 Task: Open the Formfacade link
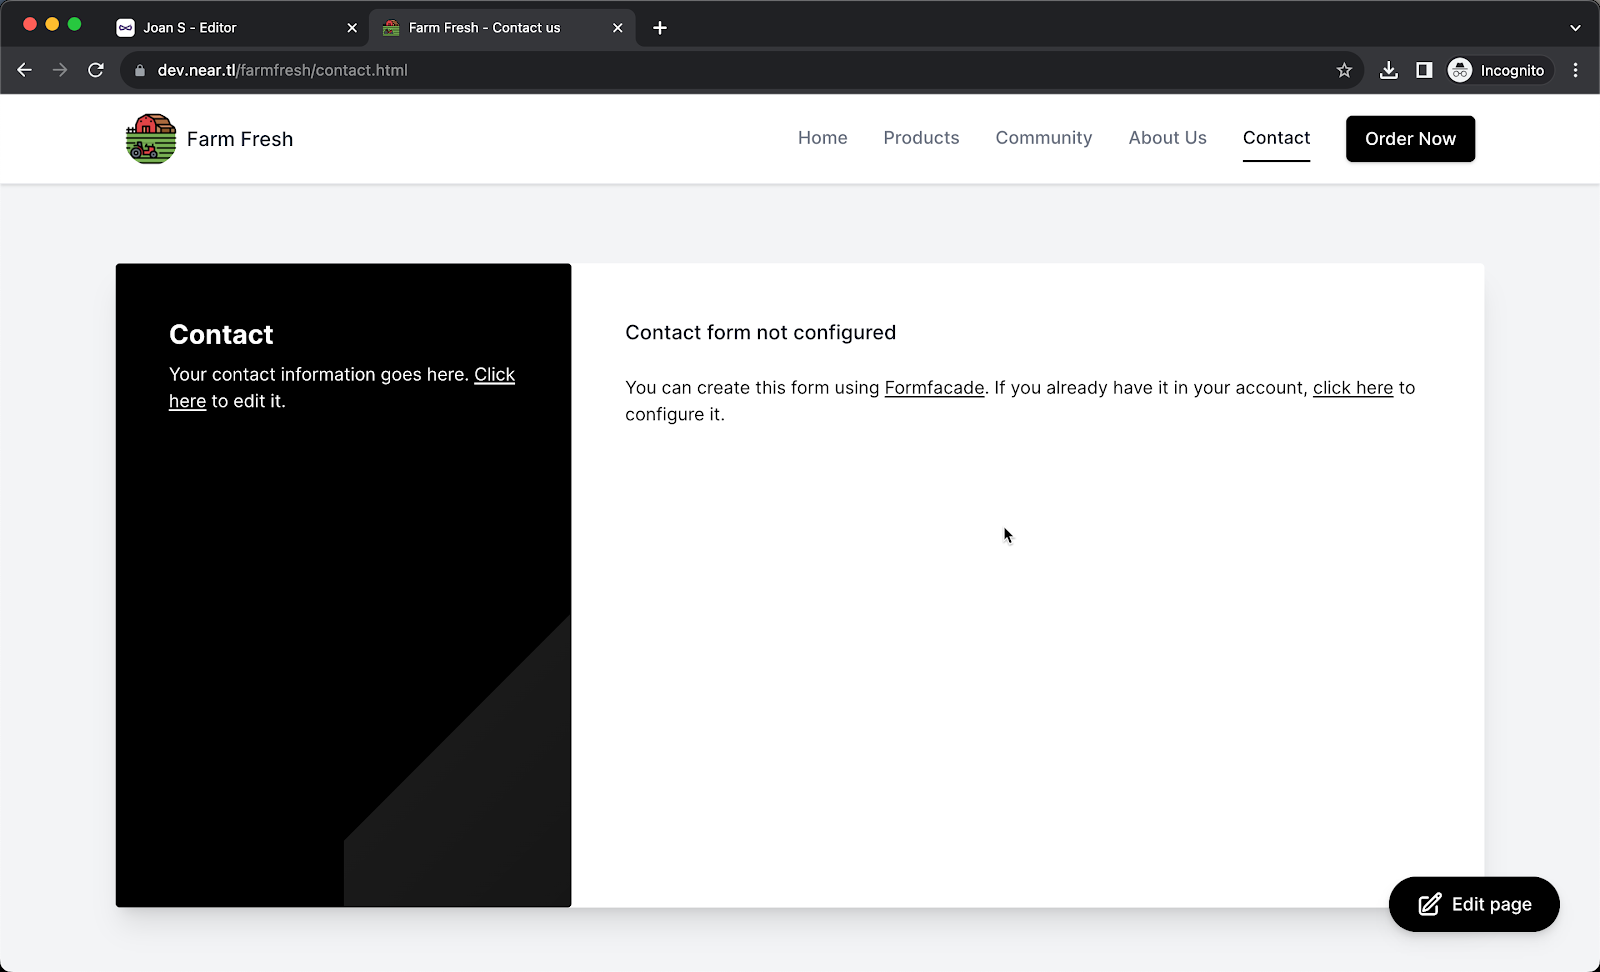tap(934, 388)
